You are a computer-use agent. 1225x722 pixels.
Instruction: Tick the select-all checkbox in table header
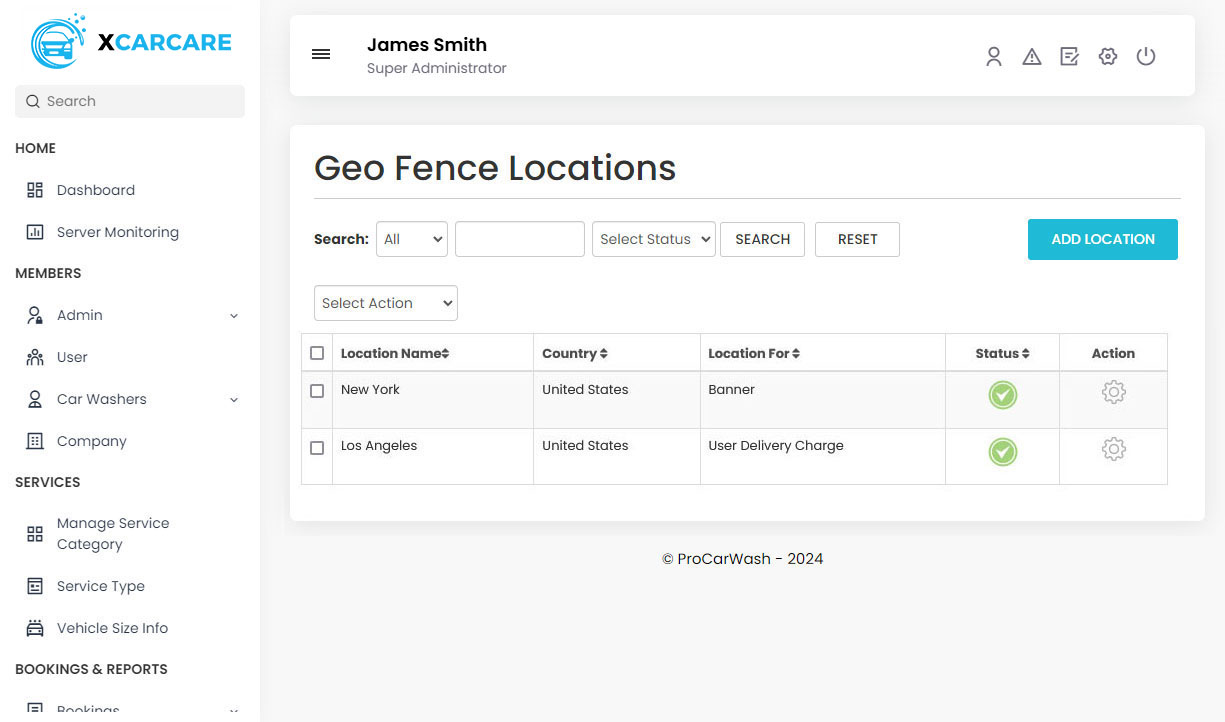click(x=317, y=353)
